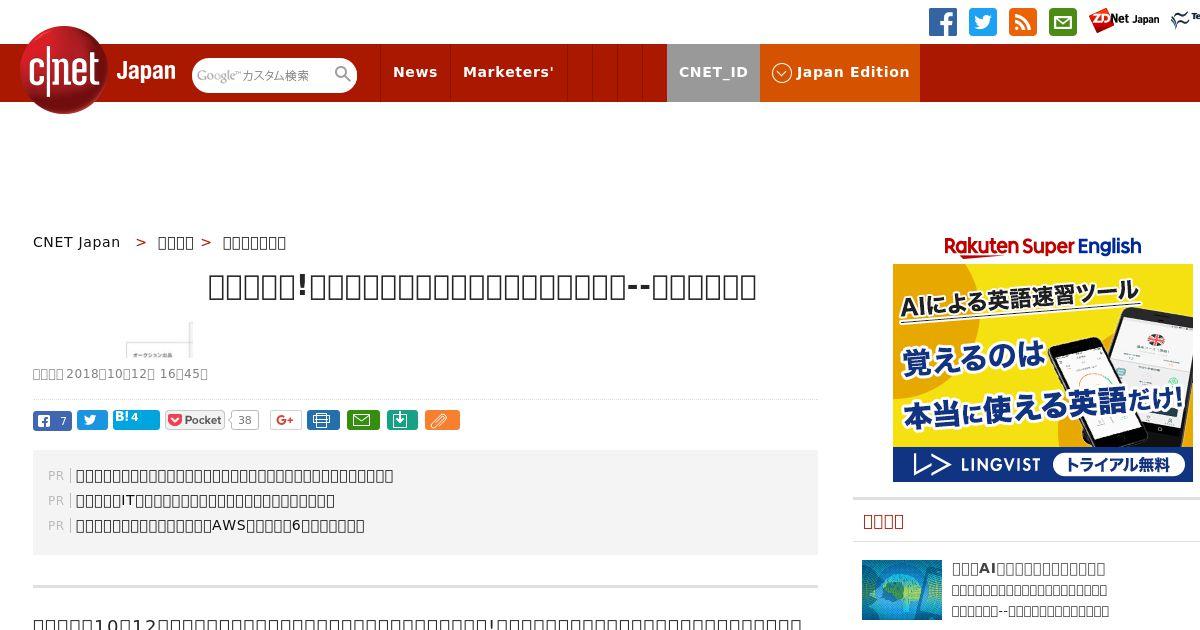The image size is (1200, 630).
Task: Open the orange RSS feed icon
Action: pos(1023,22)
